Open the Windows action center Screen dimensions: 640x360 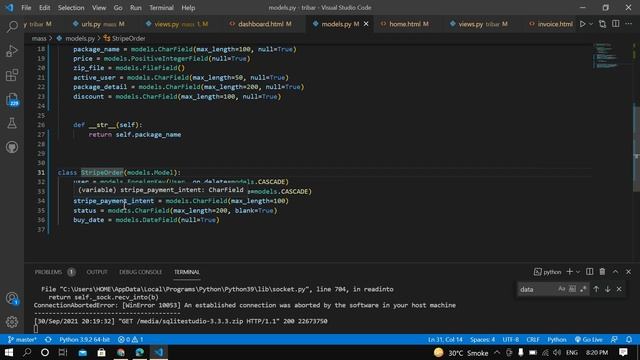click(x=623, y=352)
